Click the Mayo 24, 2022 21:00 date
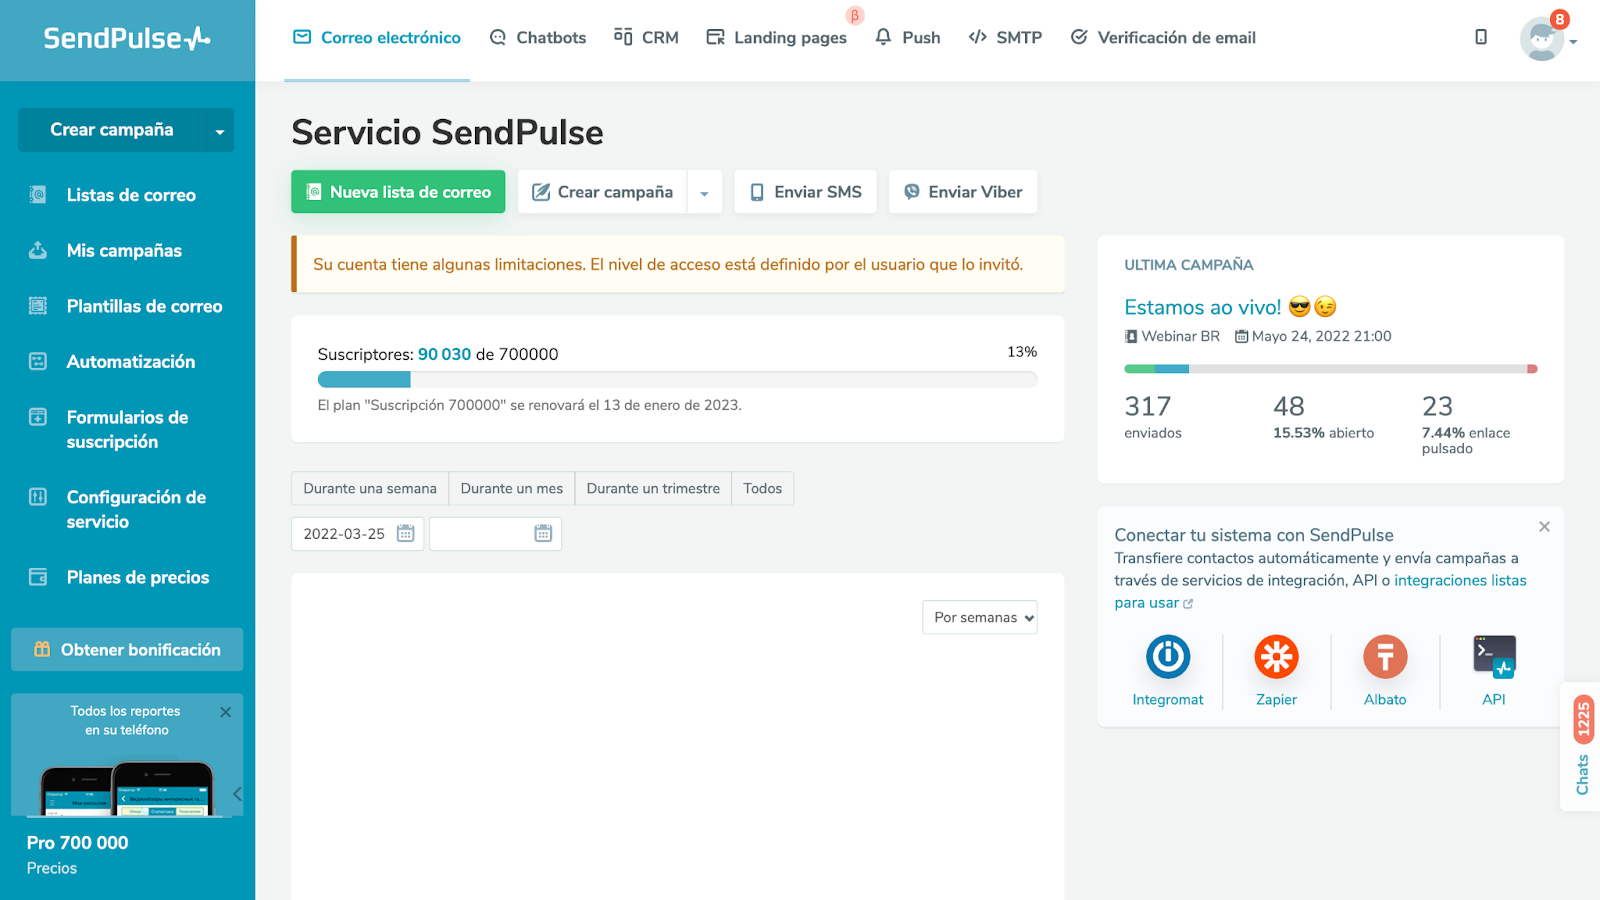1600x900 pixels. (1313, 337)
